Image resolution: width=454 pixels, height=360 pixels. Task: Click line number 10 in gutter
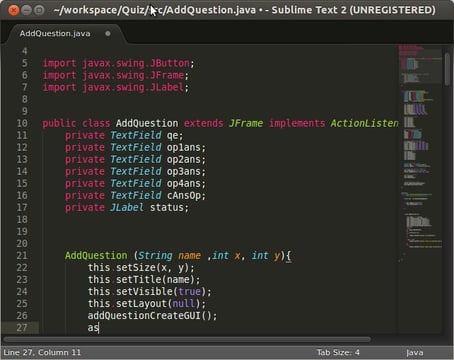[22, 123]
